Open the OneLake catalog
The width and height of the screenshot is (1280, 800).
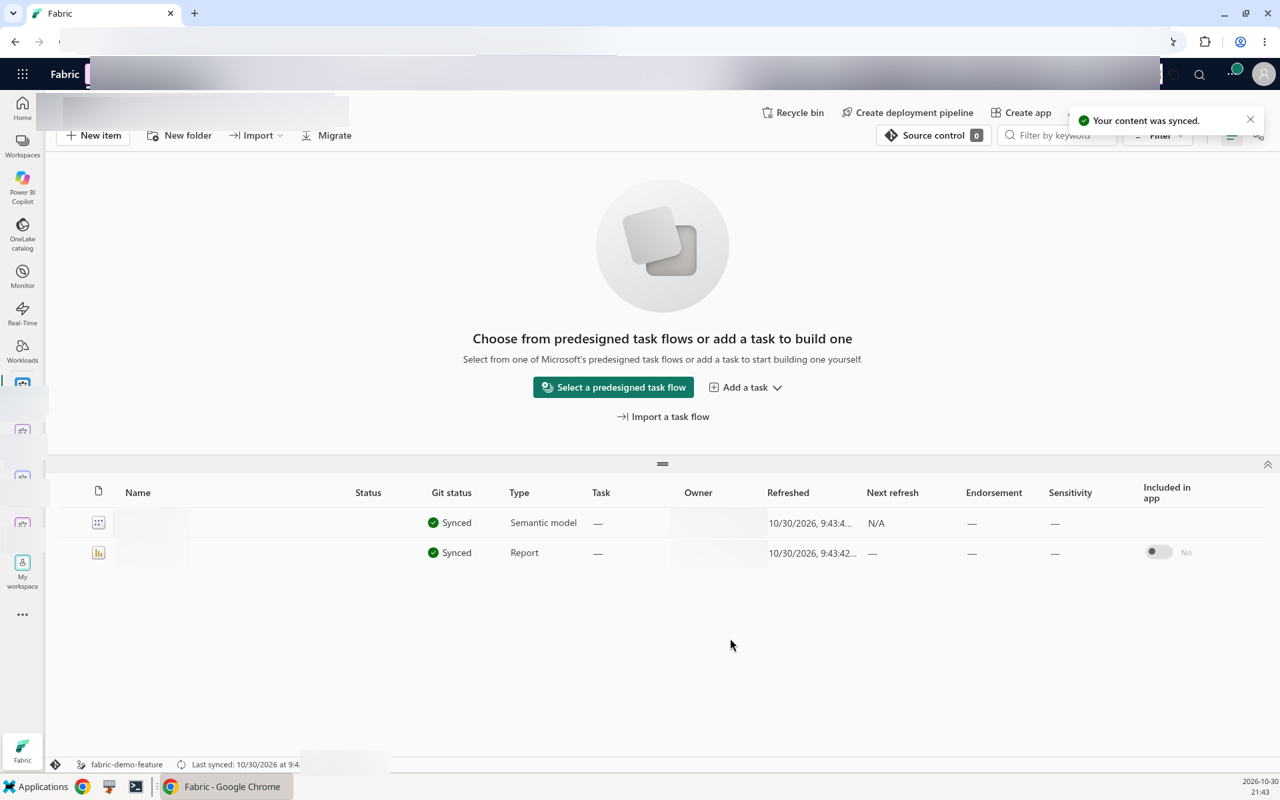pyautogui.click(x=22, y=234)
